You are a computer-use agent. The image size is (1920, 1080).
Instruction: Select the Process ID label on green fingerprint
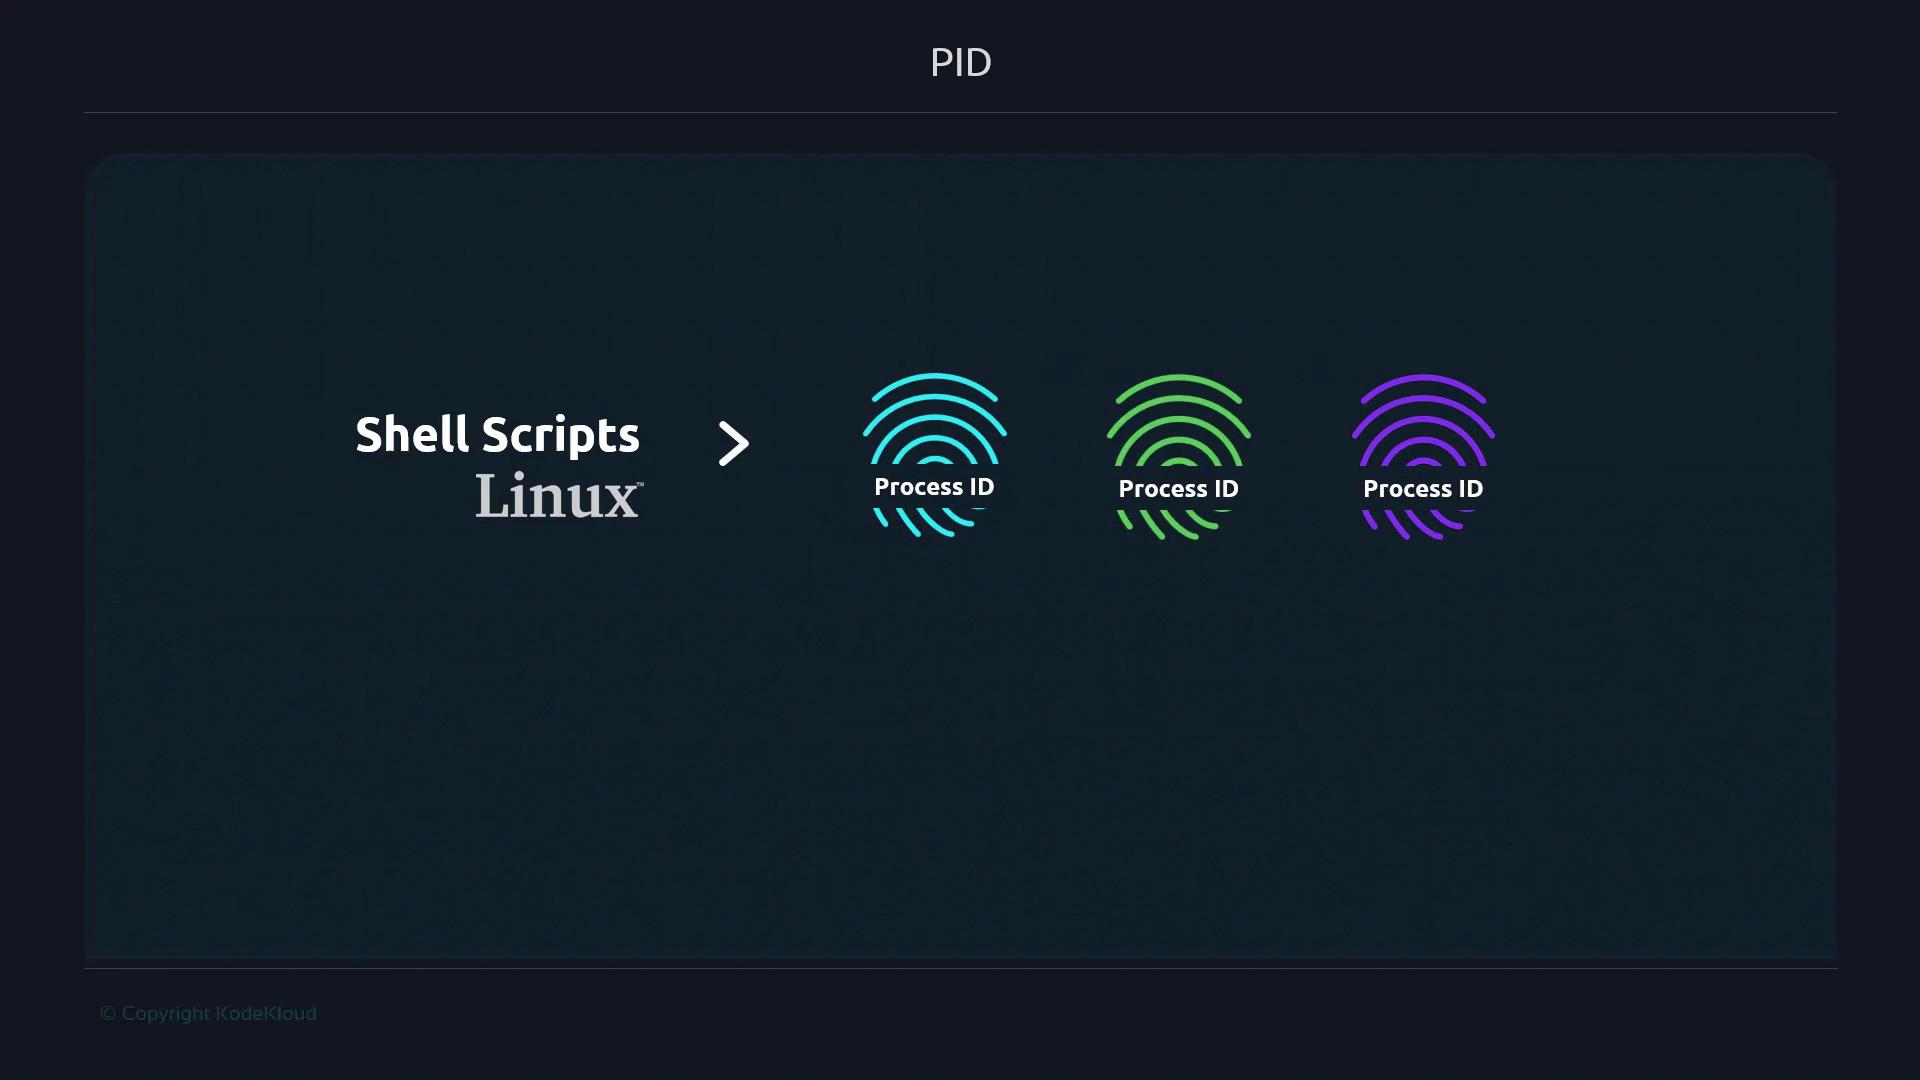tap(1178, 489)
